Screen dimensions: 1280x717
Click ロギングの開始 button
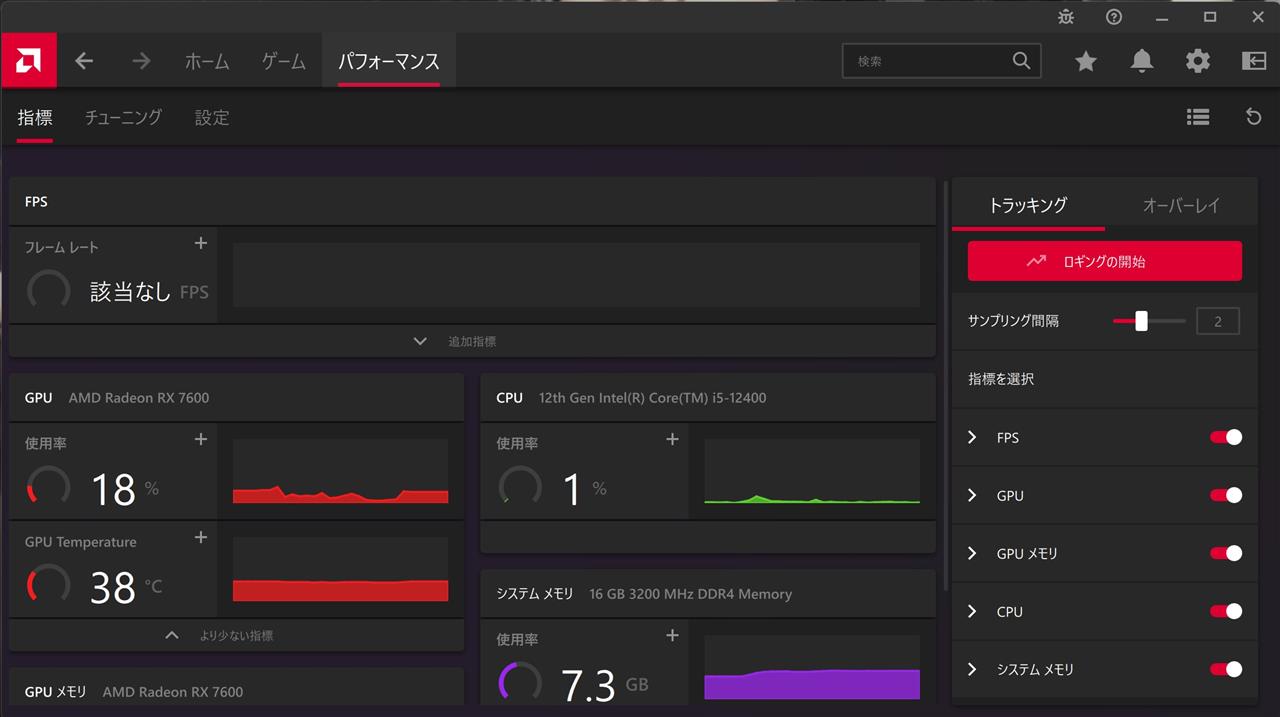pos(1105,261)
